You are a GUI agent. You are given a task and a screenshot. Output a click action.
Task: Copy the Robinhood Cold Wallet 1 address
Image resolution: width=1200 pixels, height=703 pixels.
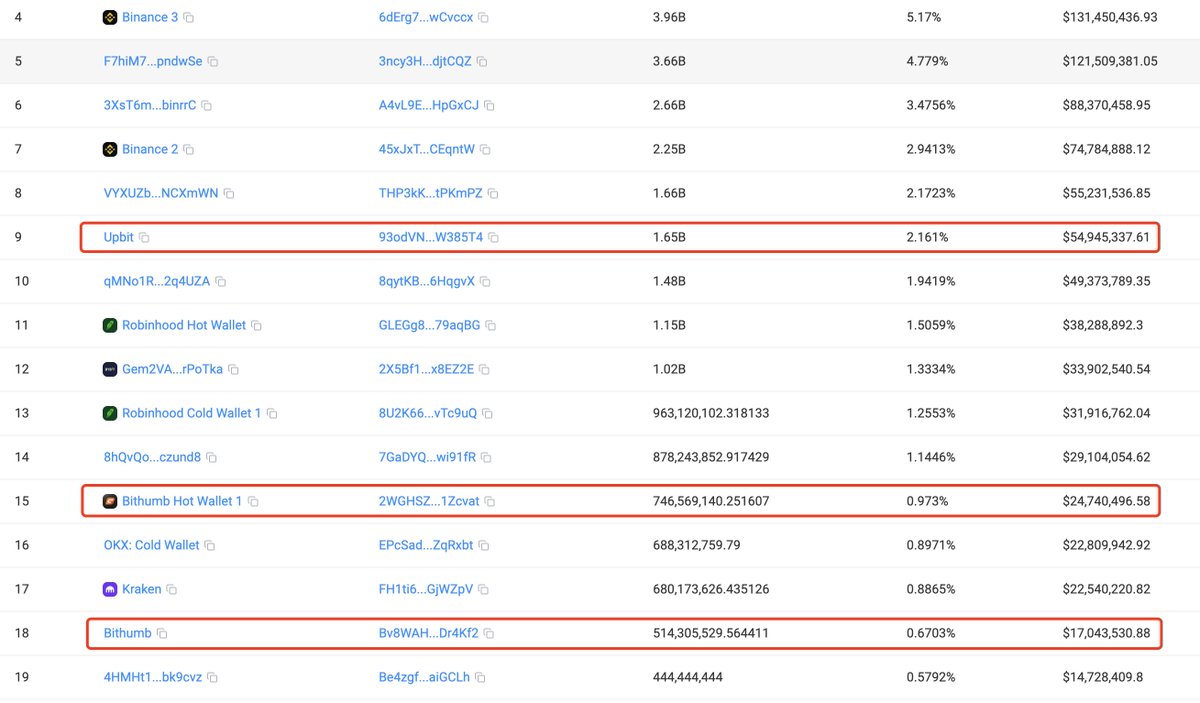[x=272, y=414]
